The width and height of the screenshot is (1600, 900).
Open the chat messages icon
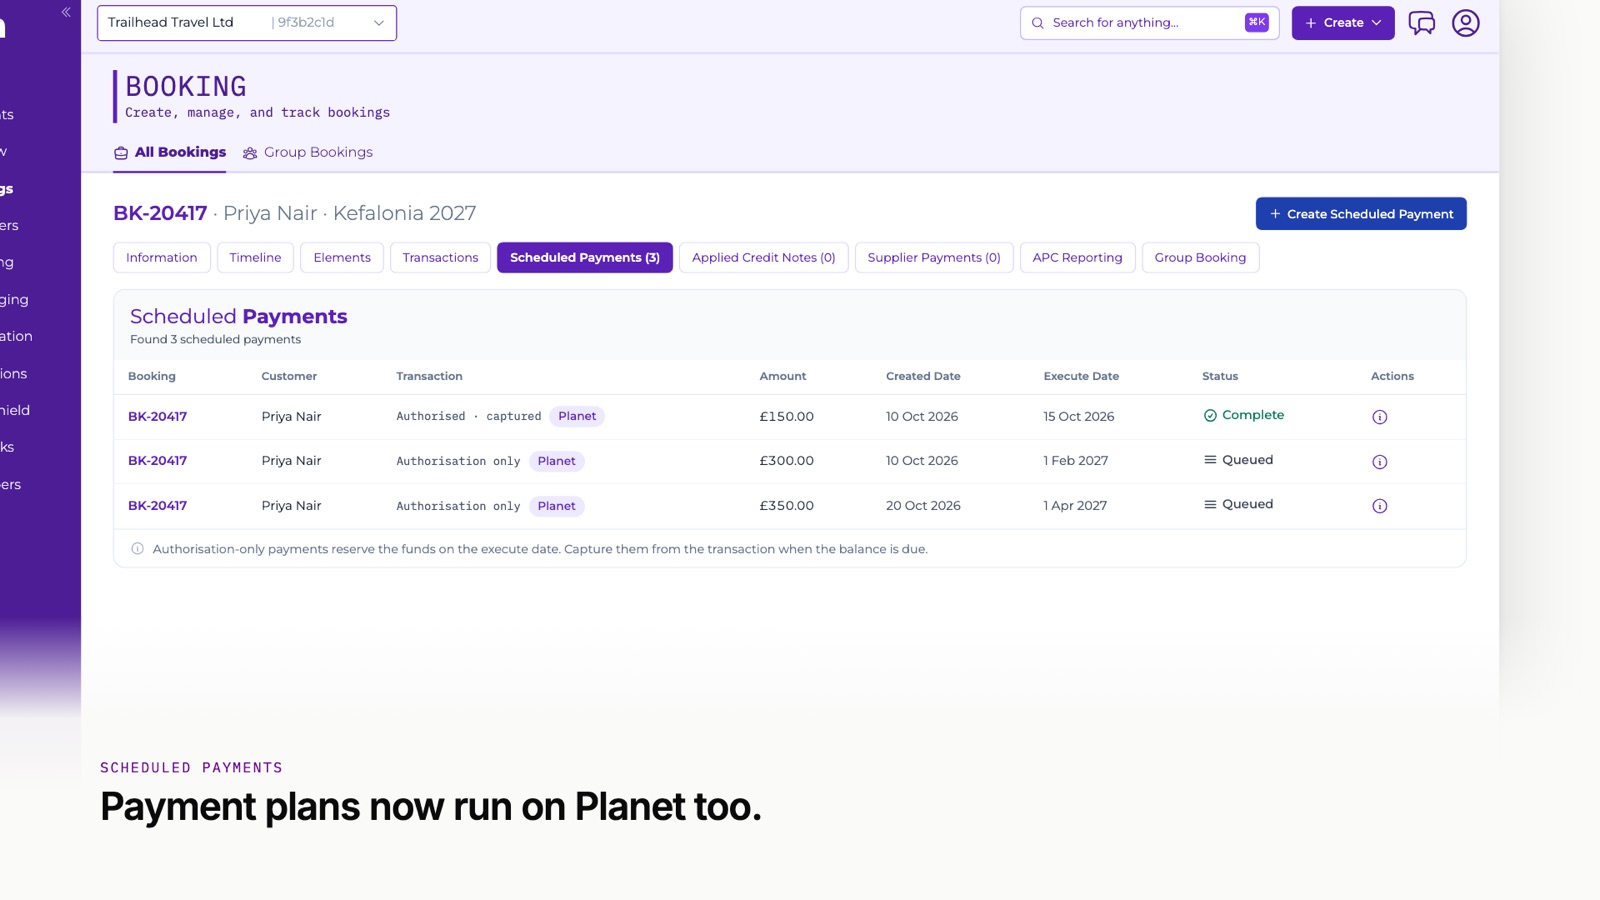coord(1421,23)
